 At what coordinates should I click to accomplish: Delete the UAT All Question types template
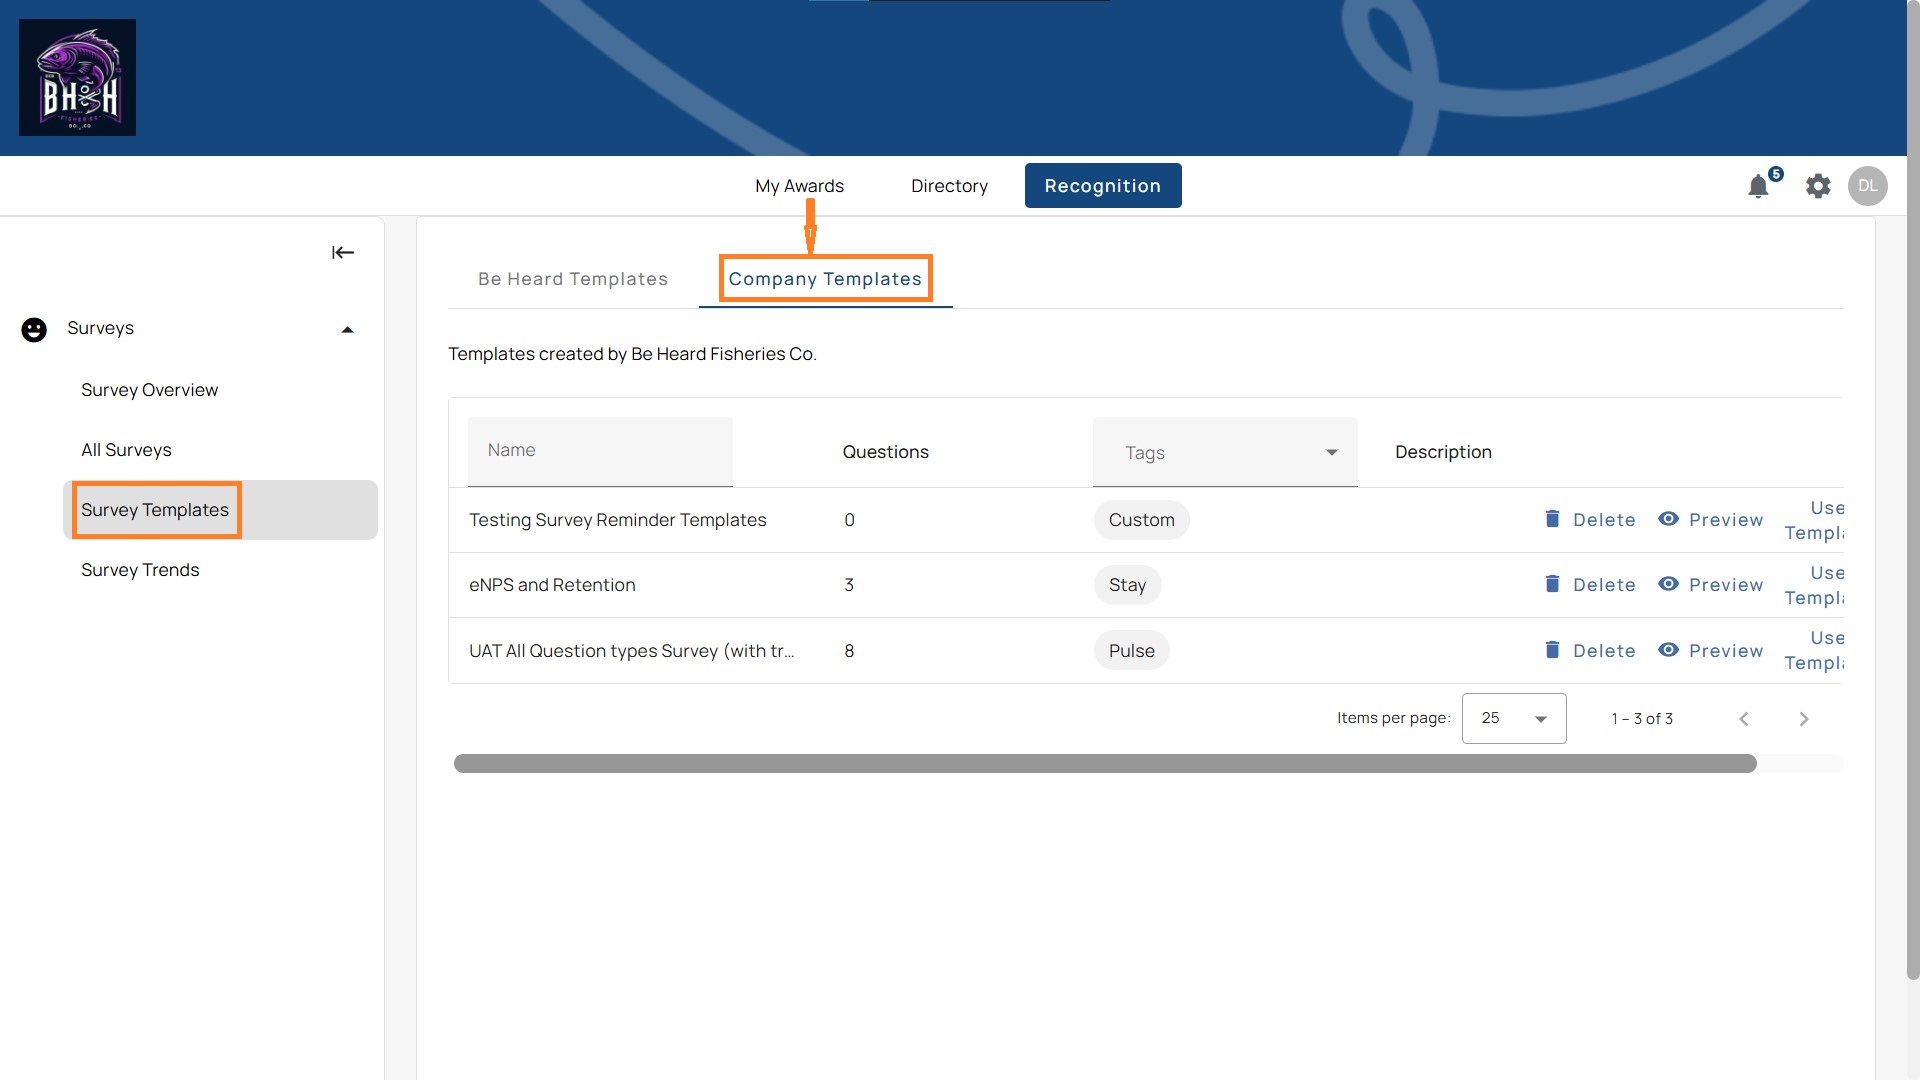1590,650
